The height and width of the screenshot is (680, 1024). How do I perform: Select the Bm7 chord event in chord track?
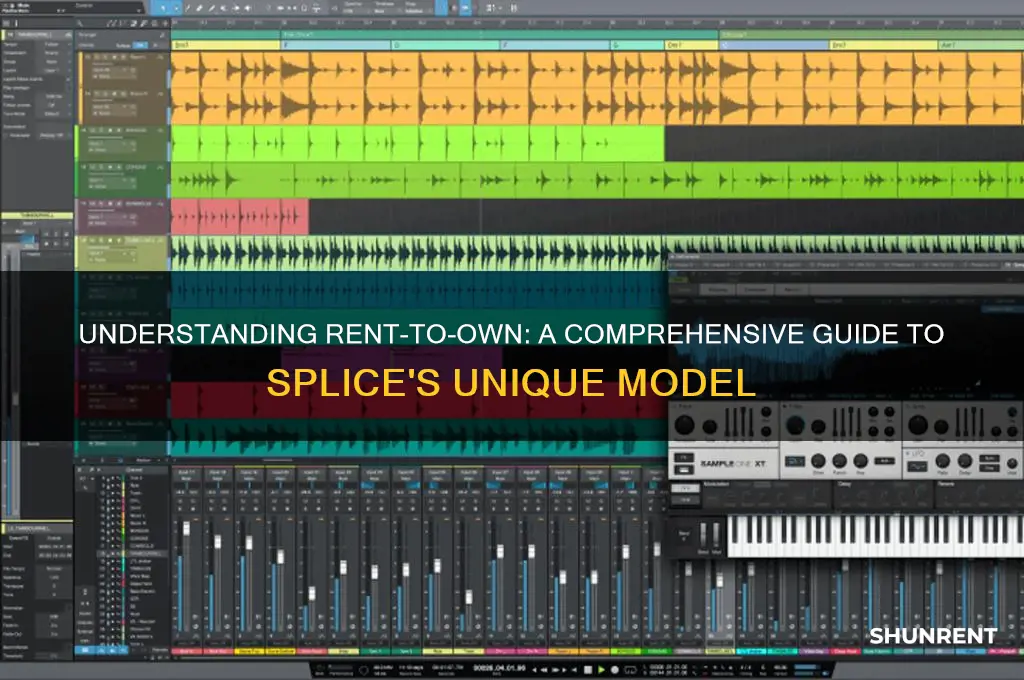tap(884, 45)
